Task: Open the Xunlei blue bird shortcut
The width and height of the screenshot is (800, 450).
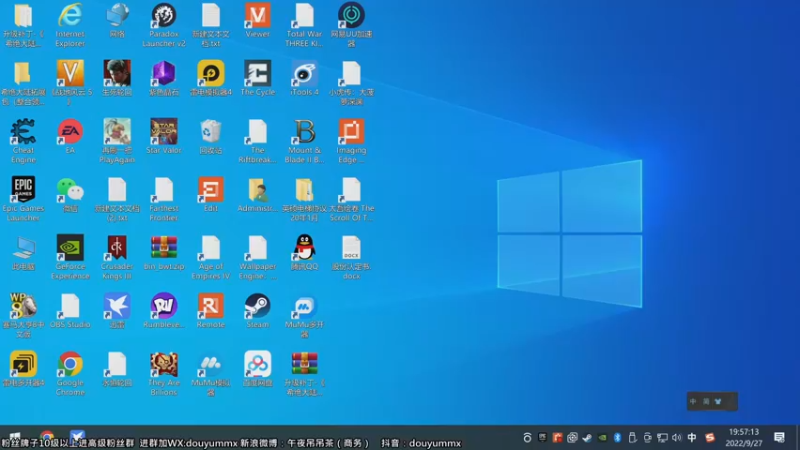Action: pyautogui.click(x=117, y=311)
